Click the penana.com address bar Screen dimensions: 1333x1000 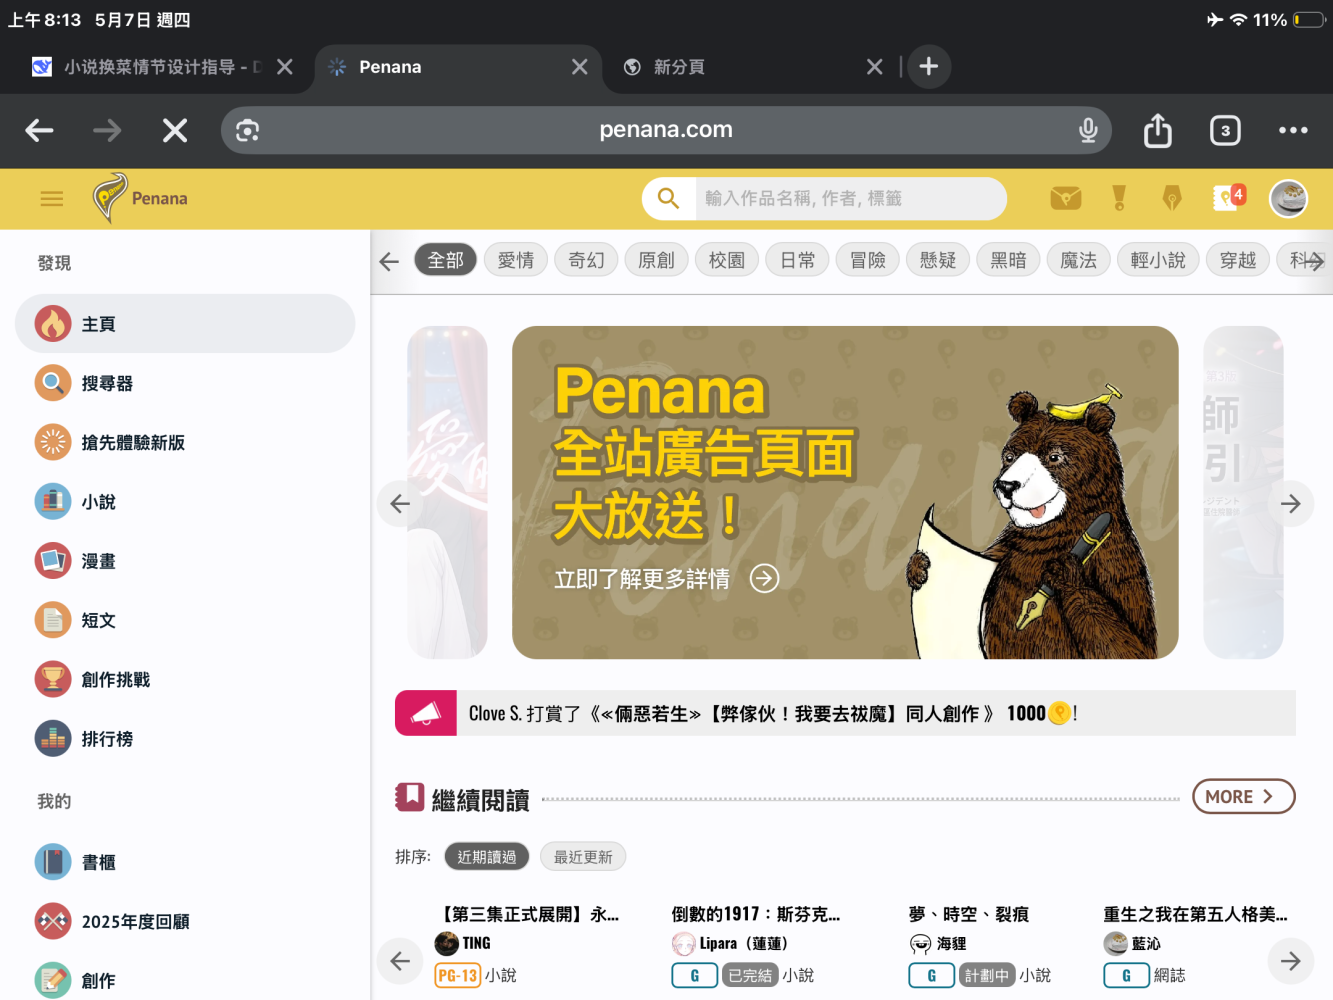pos(666,130)
